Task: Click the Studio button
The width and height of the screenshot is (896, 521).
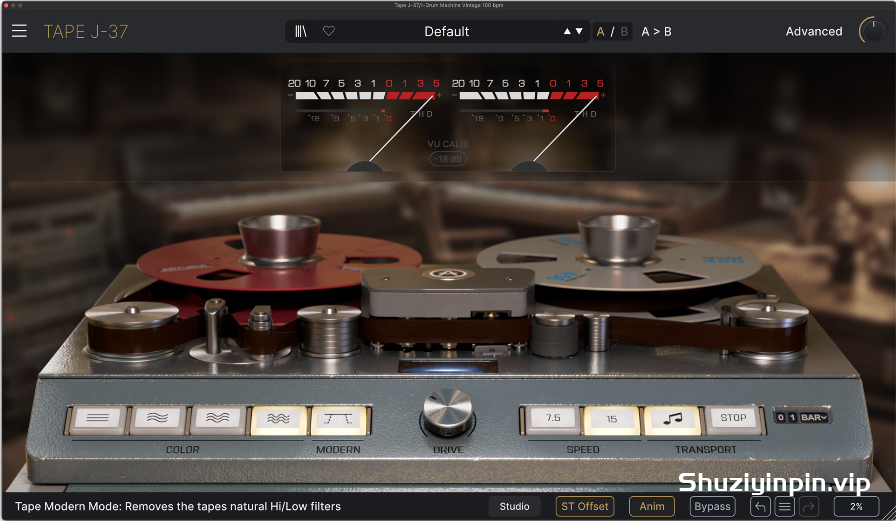Action: tap(514, 506)
